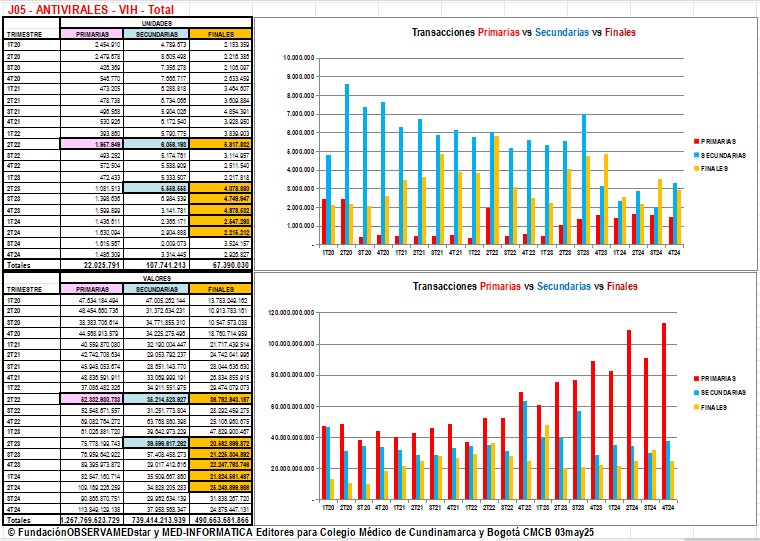760x541 pixels.
Task: Select the UNIDADES total cell 22.025.791
Action: [90, 263]
